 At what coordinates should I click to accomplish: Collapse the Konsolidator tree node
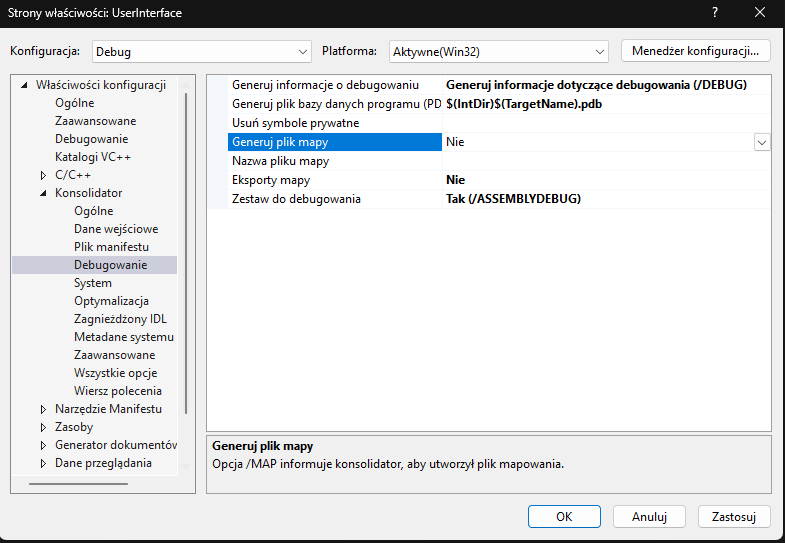tap(43, 193)
